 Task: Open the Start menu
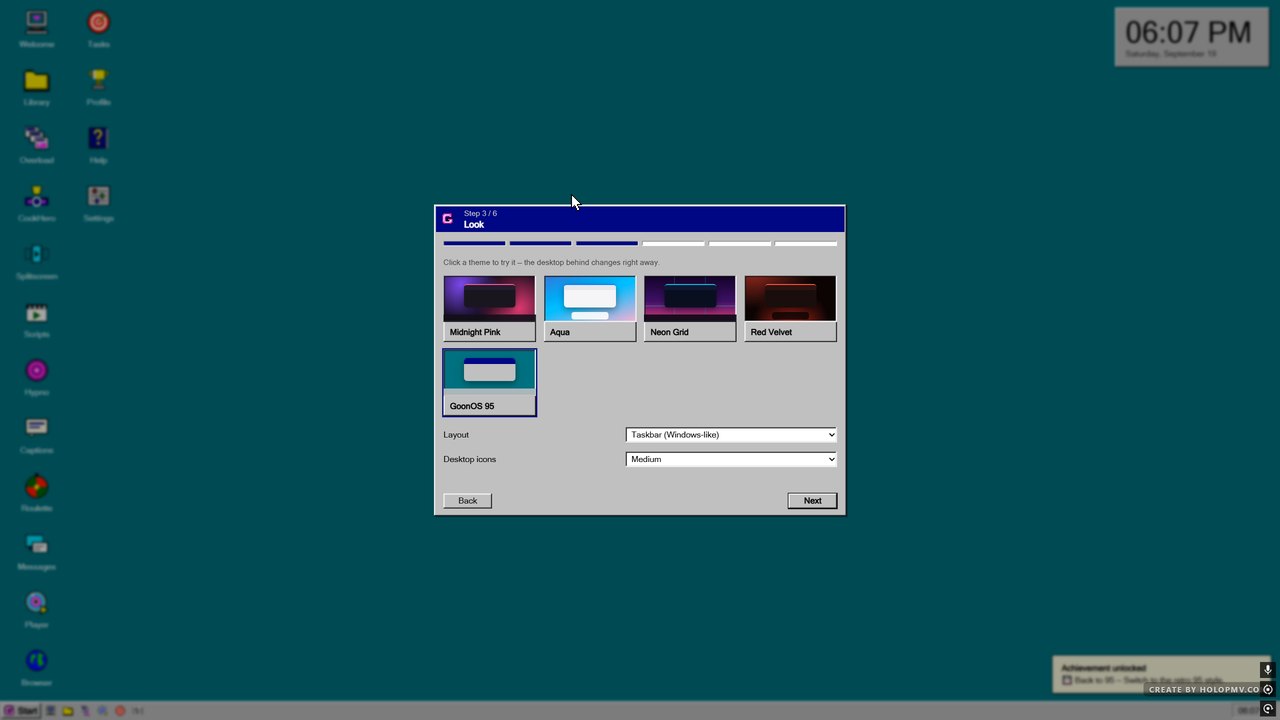click(21, 711)
